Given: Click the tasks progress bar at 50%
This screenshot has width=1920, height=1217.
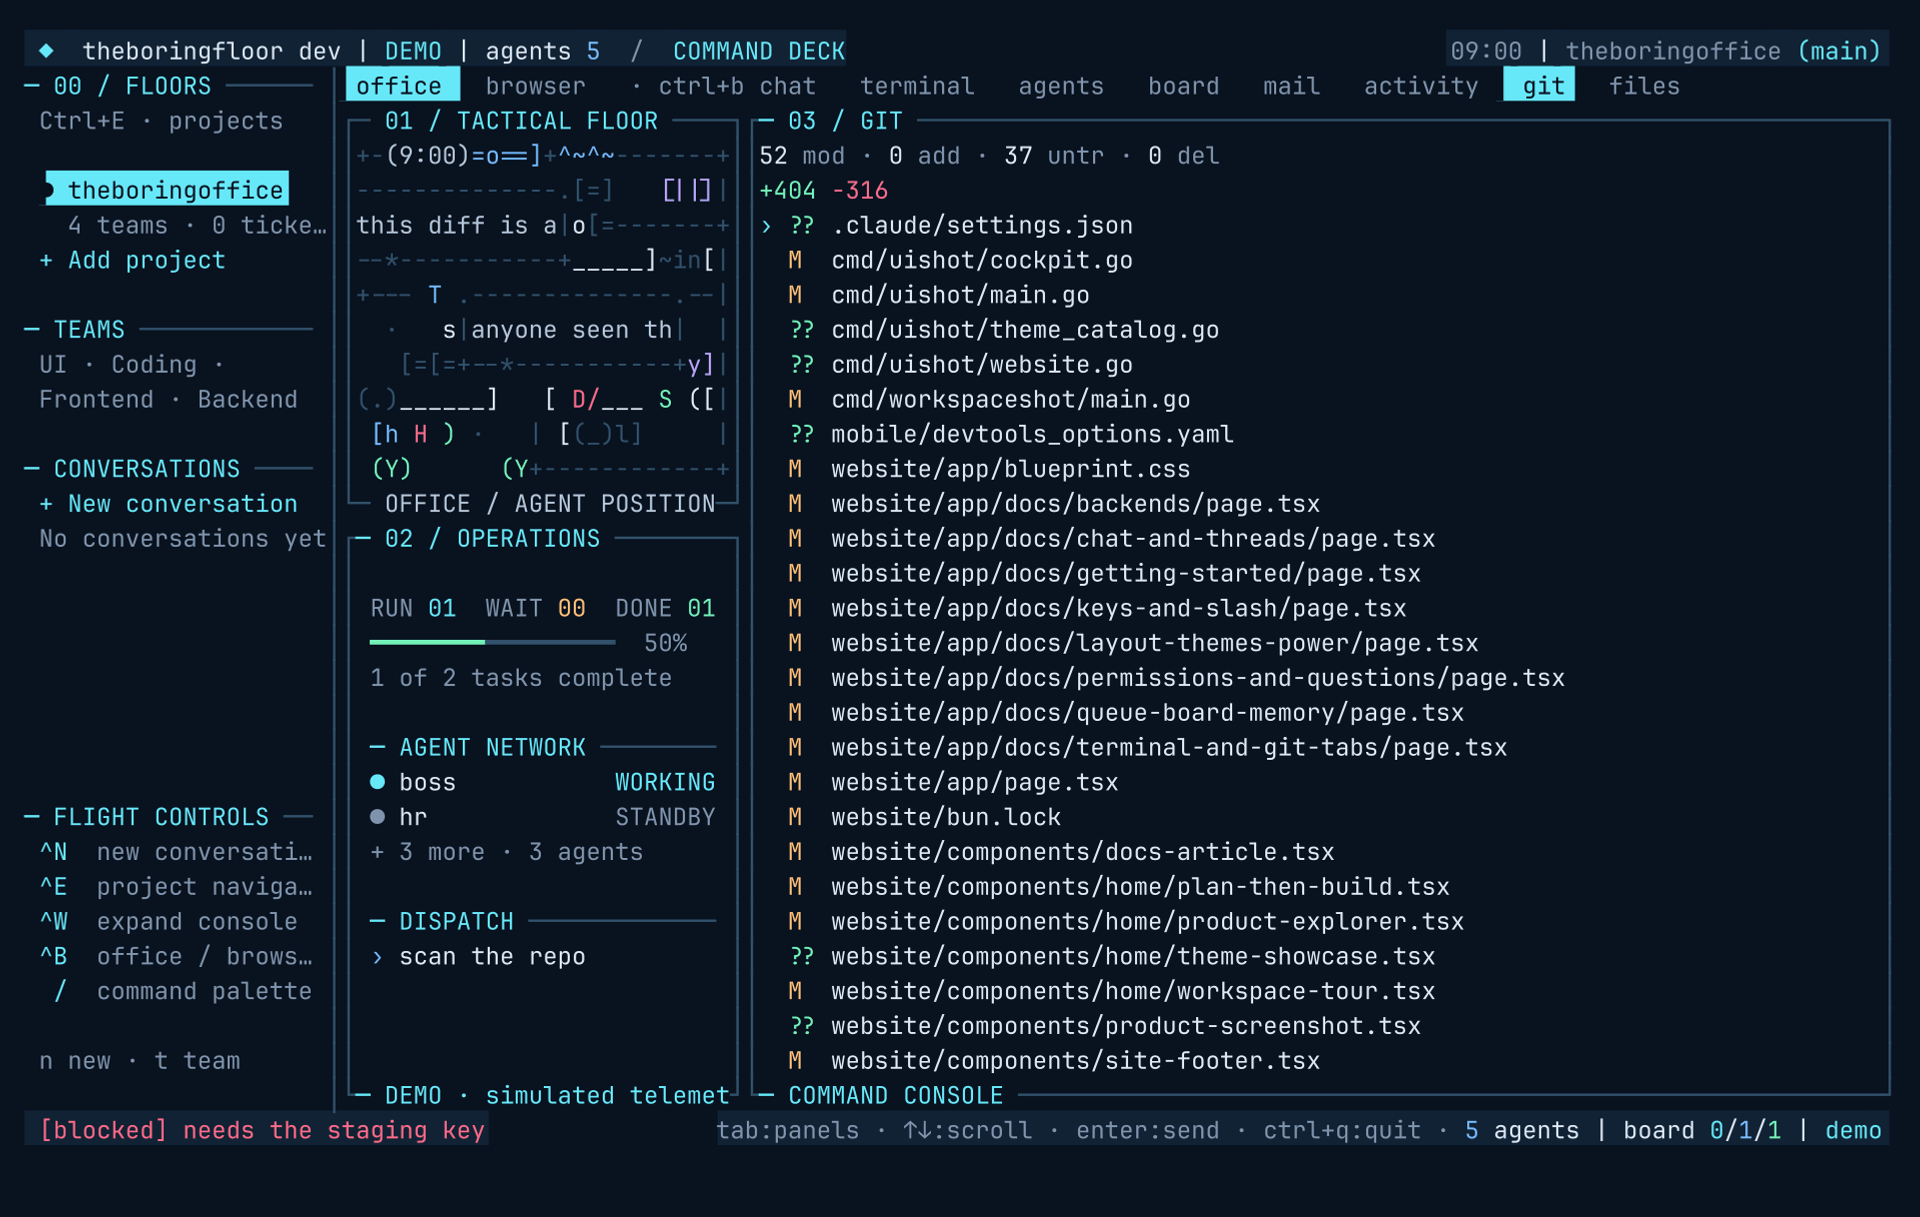Looking at the screenshot, I should (492, 642).
